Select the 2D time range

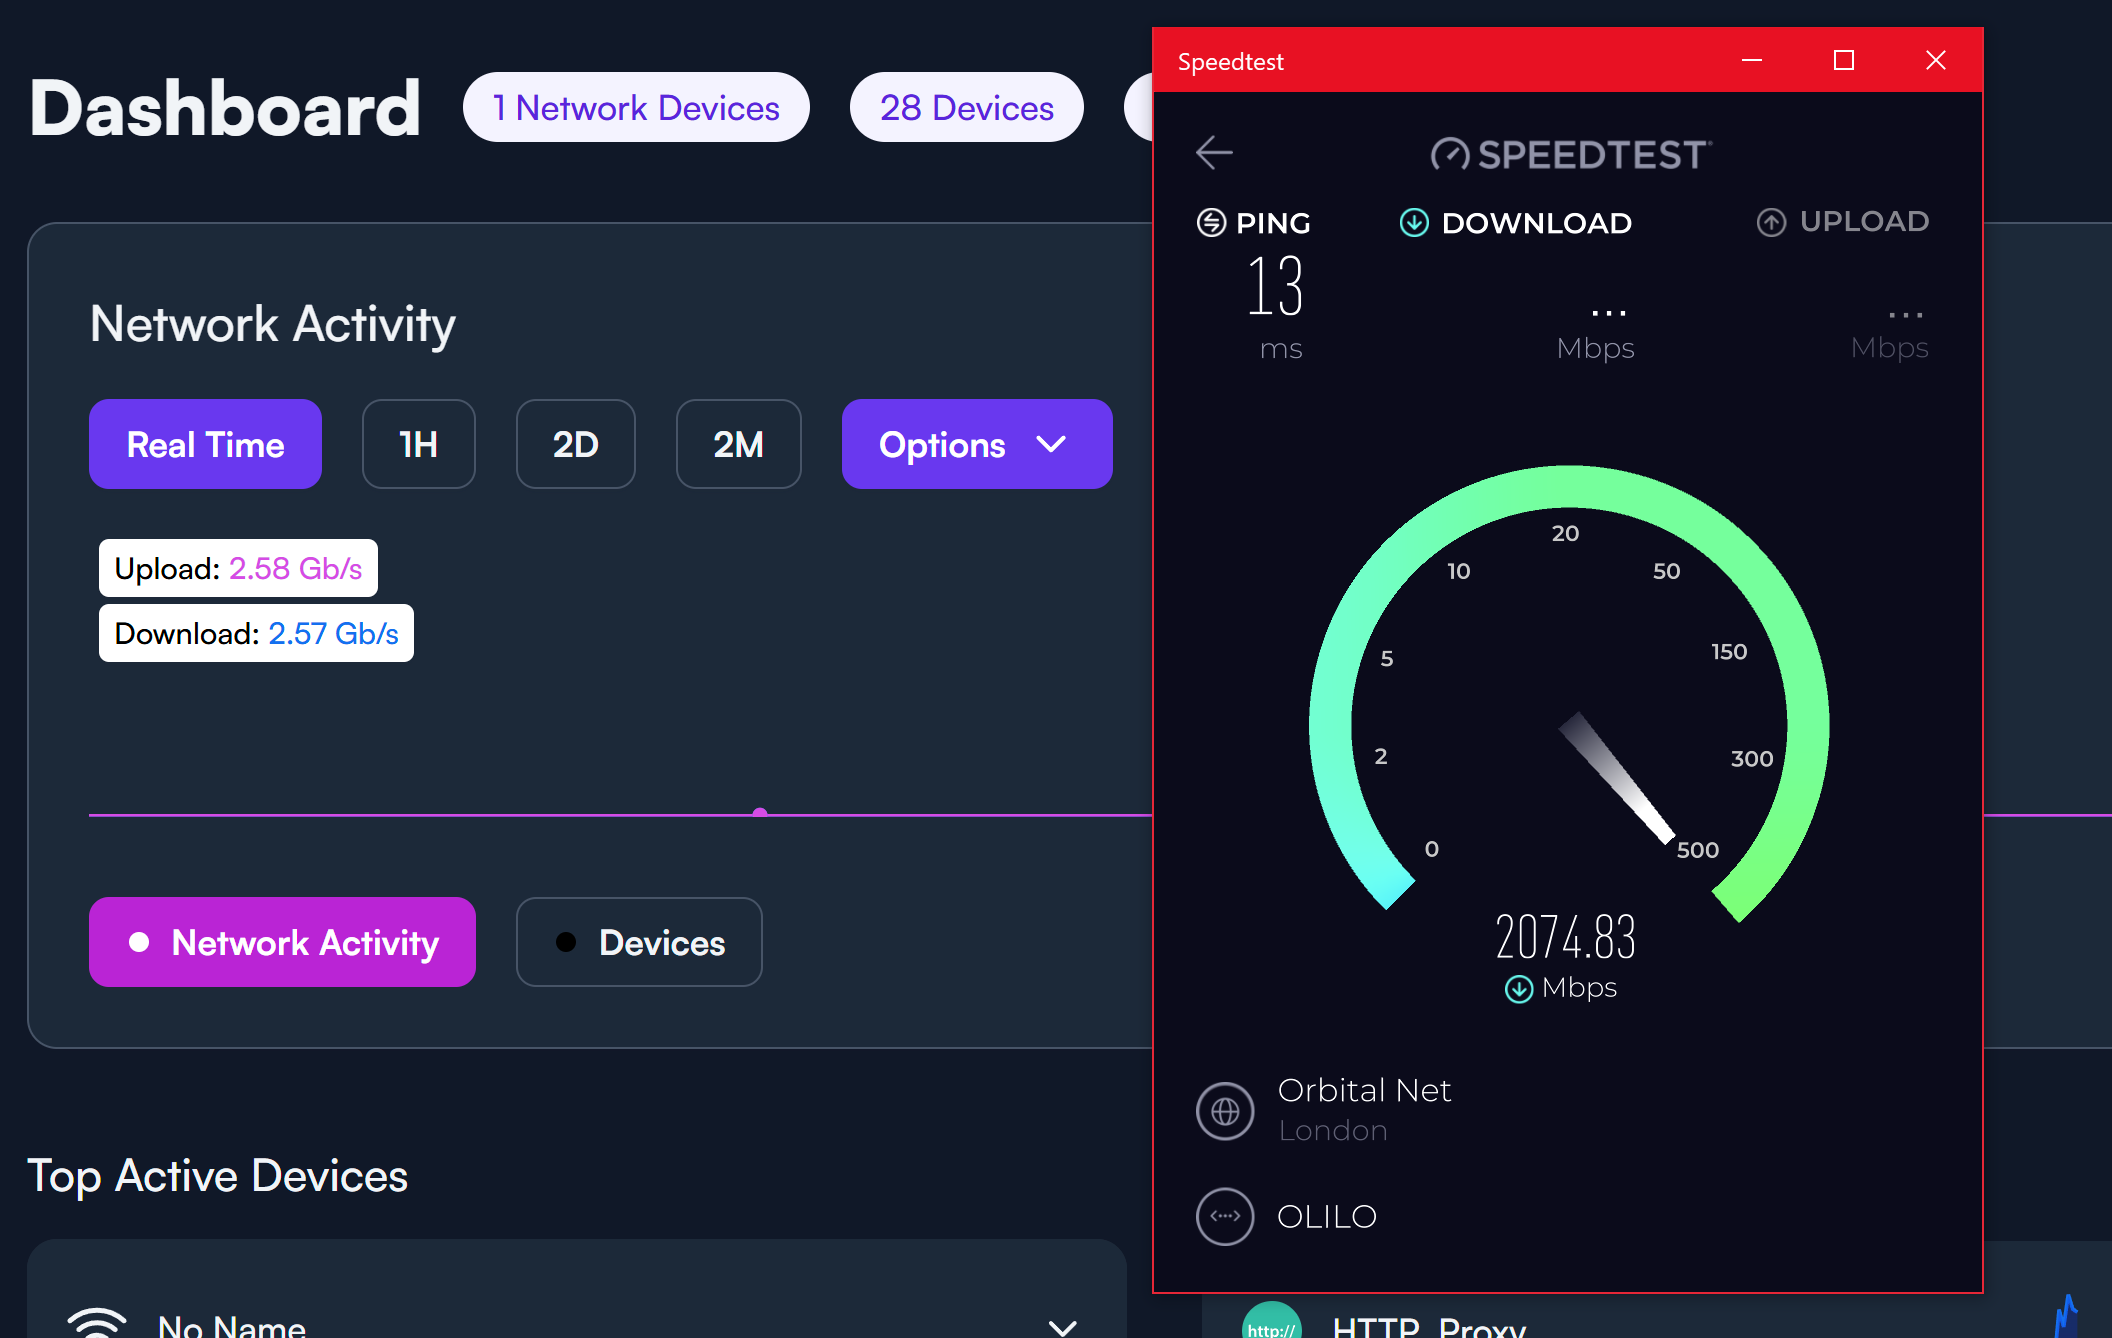click(576, 444)
